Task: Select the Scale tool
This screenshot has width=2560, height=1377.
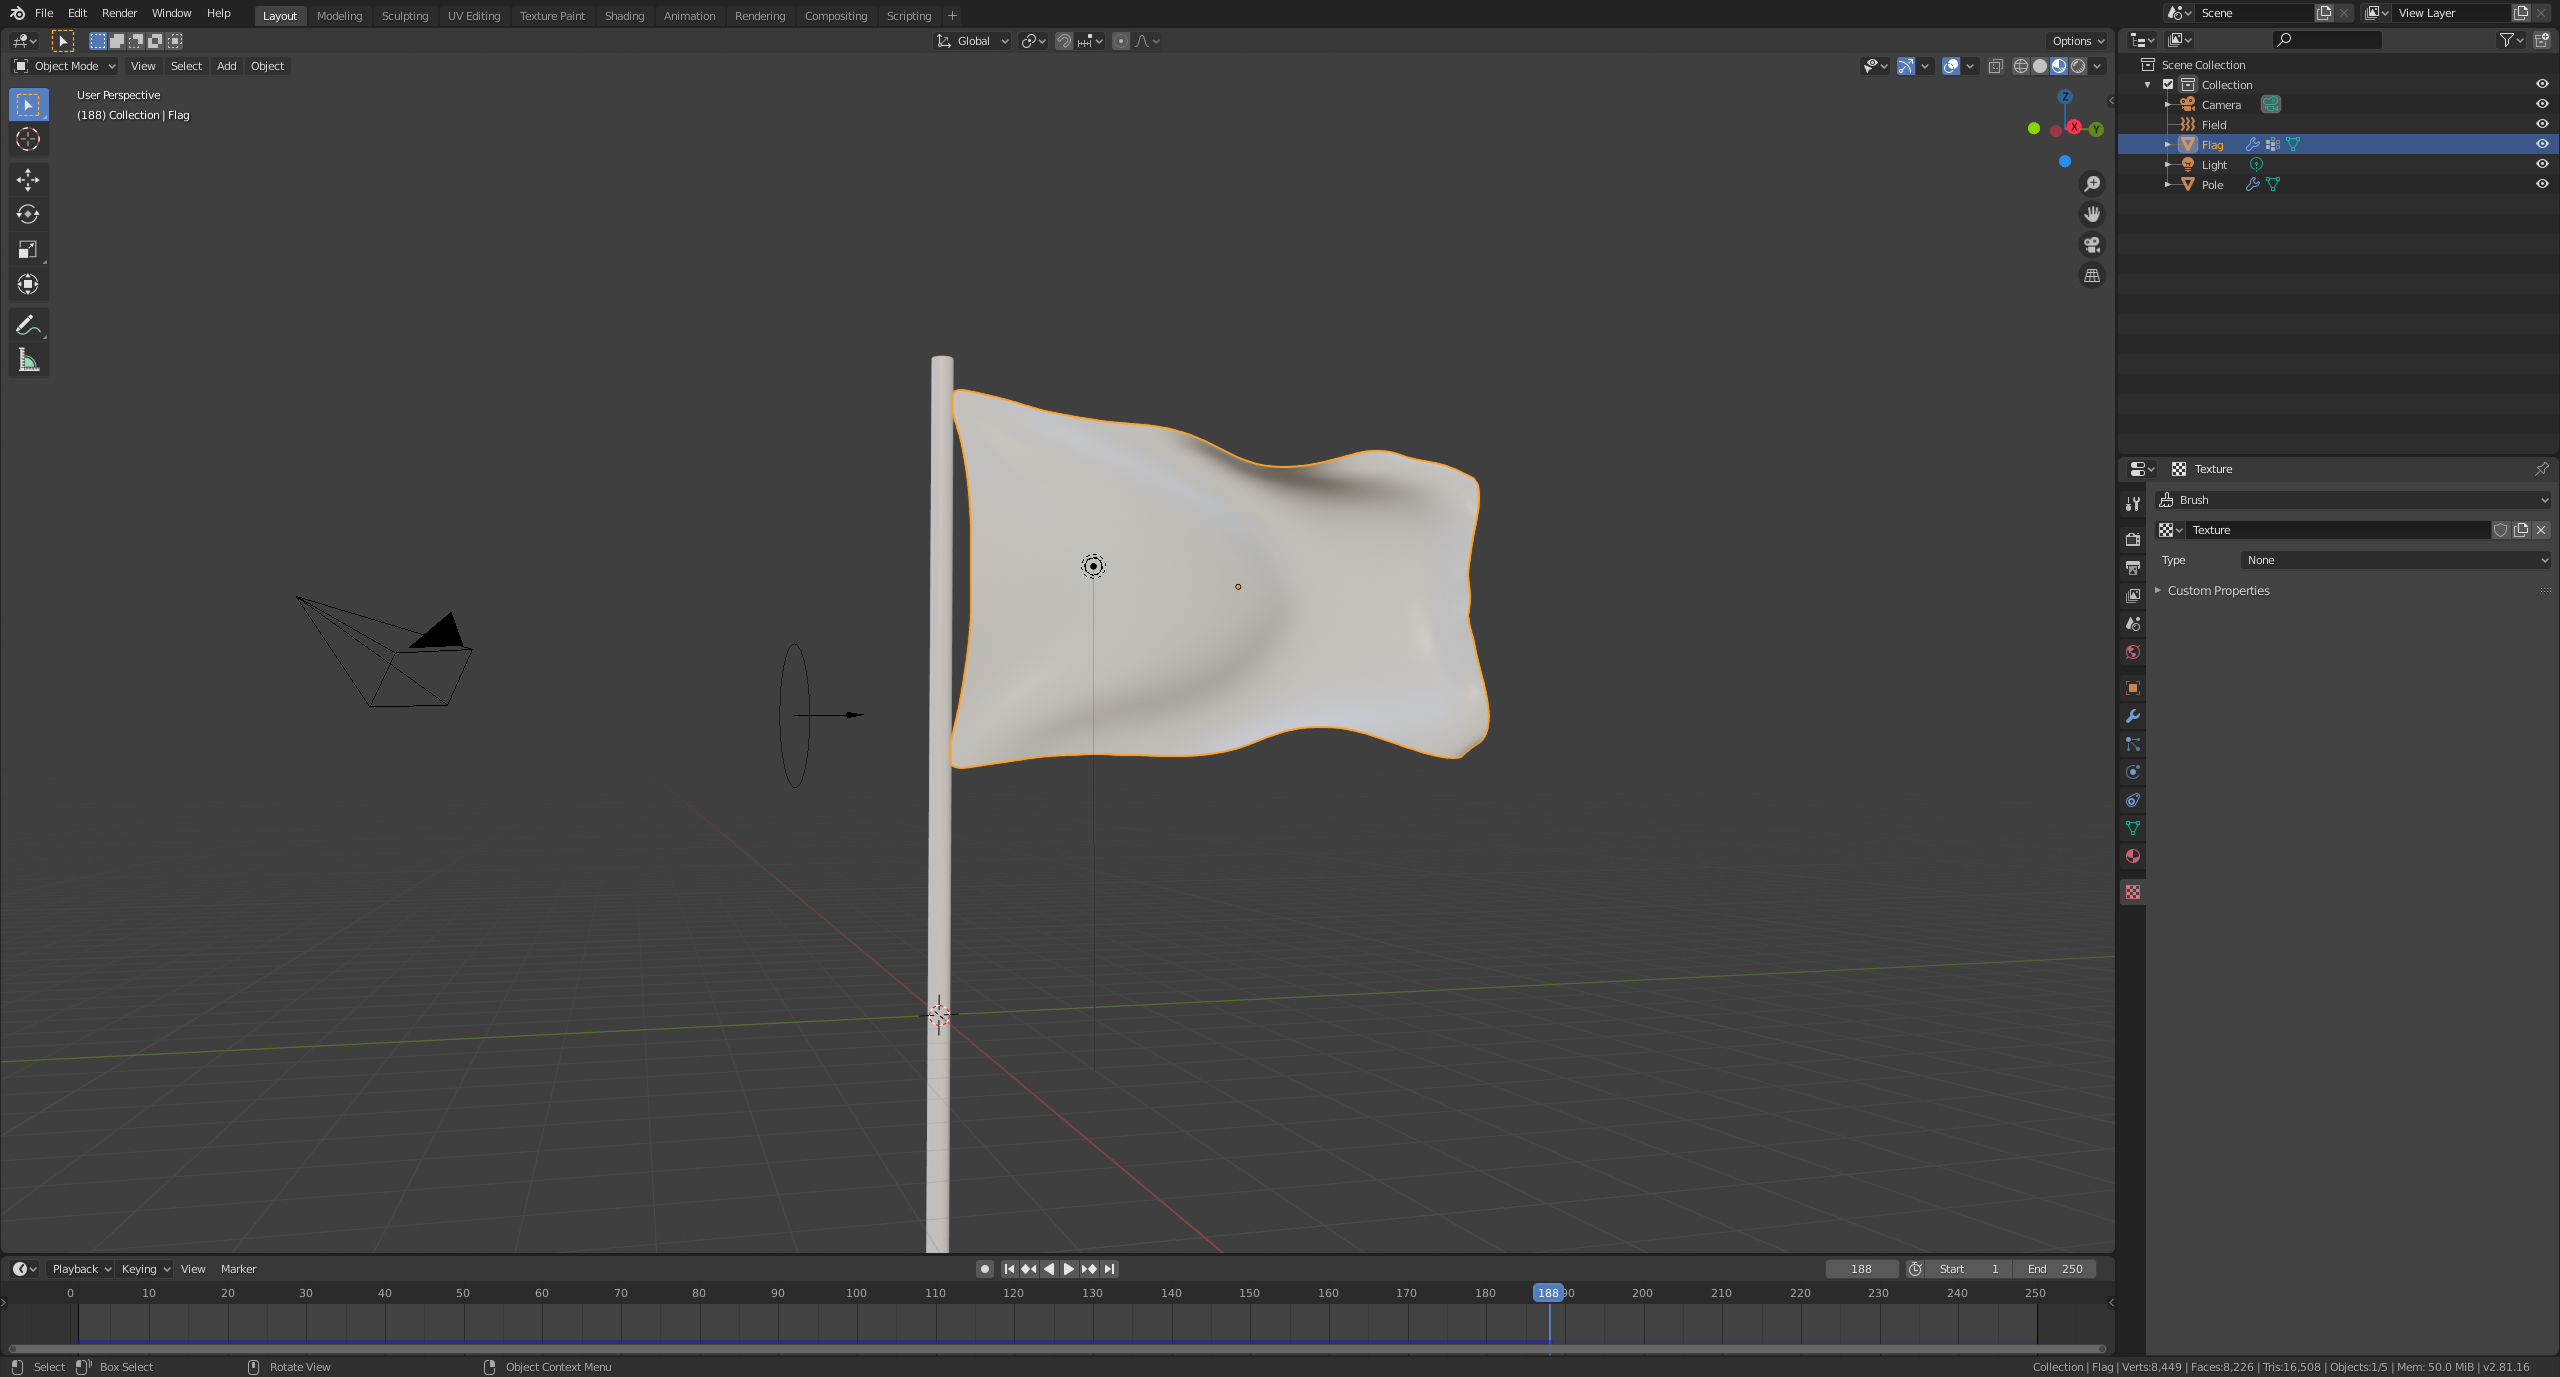Action: point(28,249)
